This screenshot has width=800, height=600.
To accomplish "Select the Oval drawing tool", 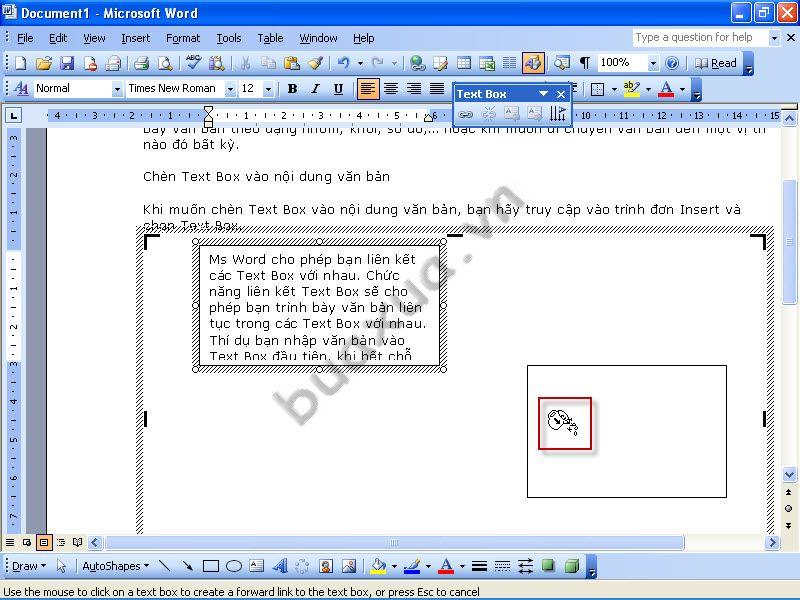I will coord(234,566).
